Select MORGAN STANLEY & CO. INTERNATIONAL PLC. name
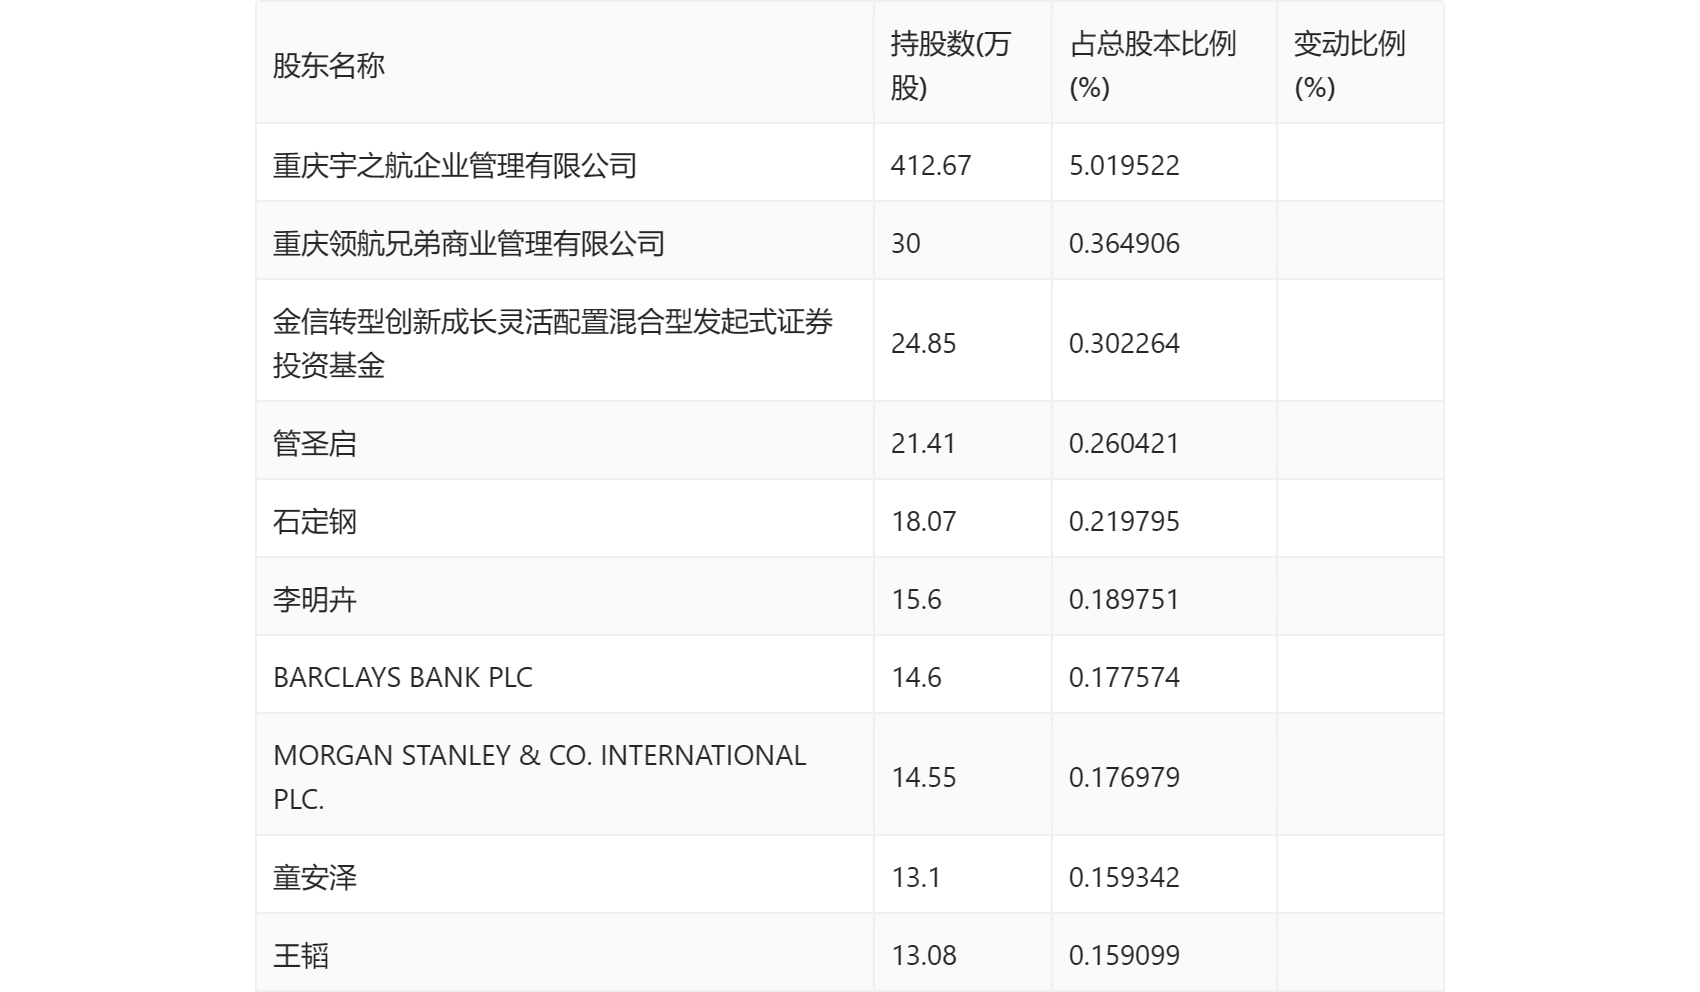This screenshot has width=1700, height=992. coord(540,777)
